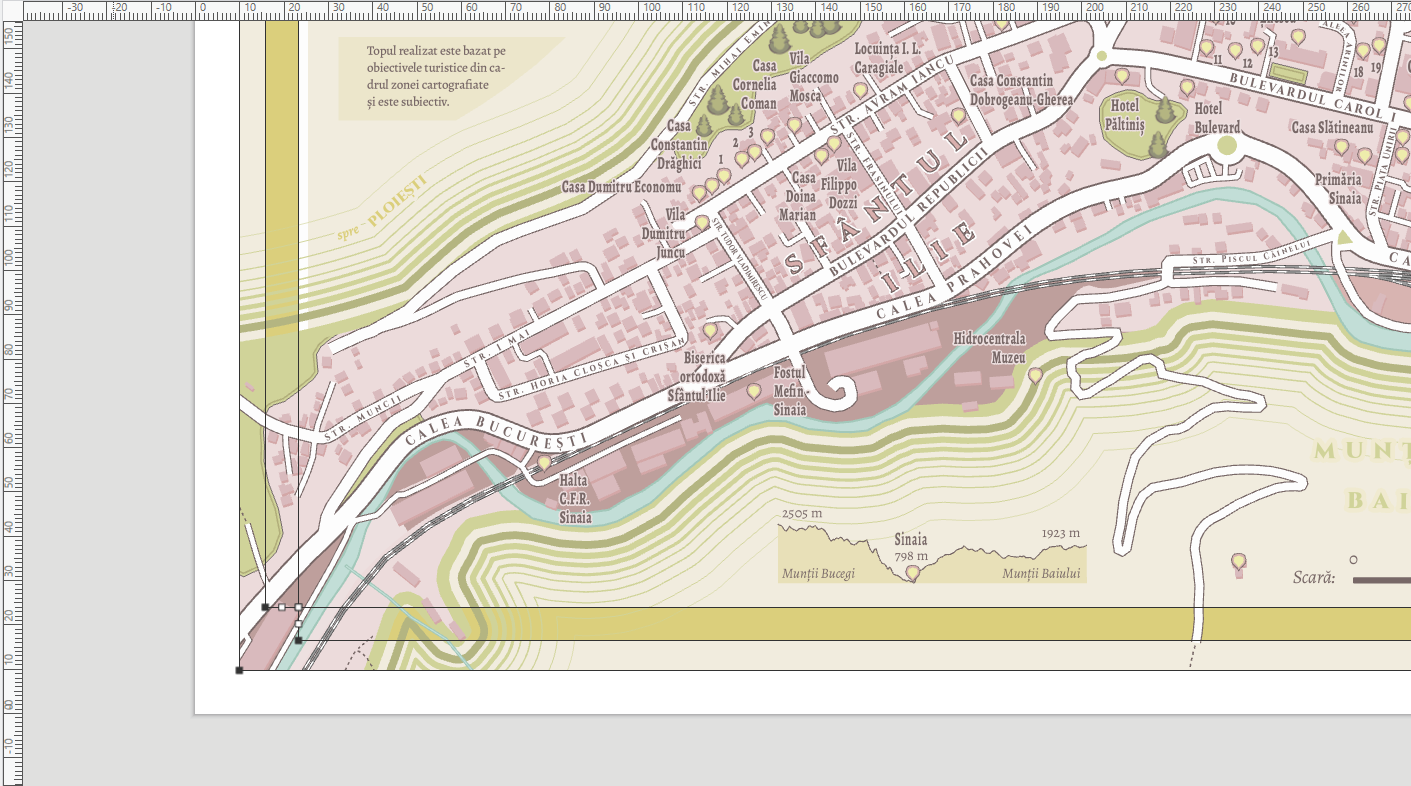This screenshot has height=786, width=1411.
Task: Select the lone pin left of the Scară label
Action: pos(1239,562)
